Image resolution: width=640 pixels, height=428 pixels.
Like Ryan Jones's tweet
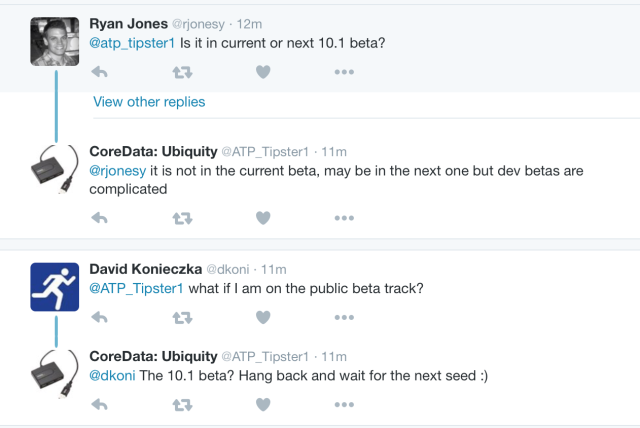coord(263,72)
